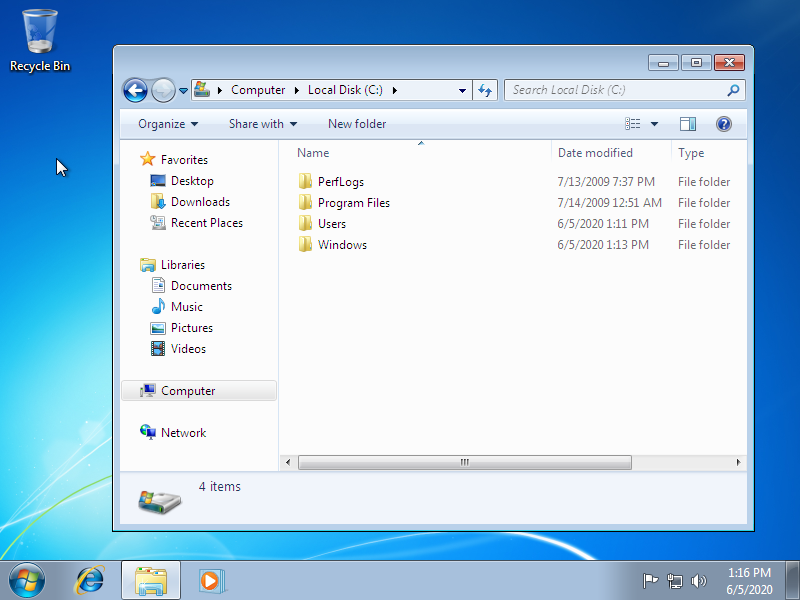Open Downloads under Favorites
Viewport: 800px width, 600px height.
200,202
